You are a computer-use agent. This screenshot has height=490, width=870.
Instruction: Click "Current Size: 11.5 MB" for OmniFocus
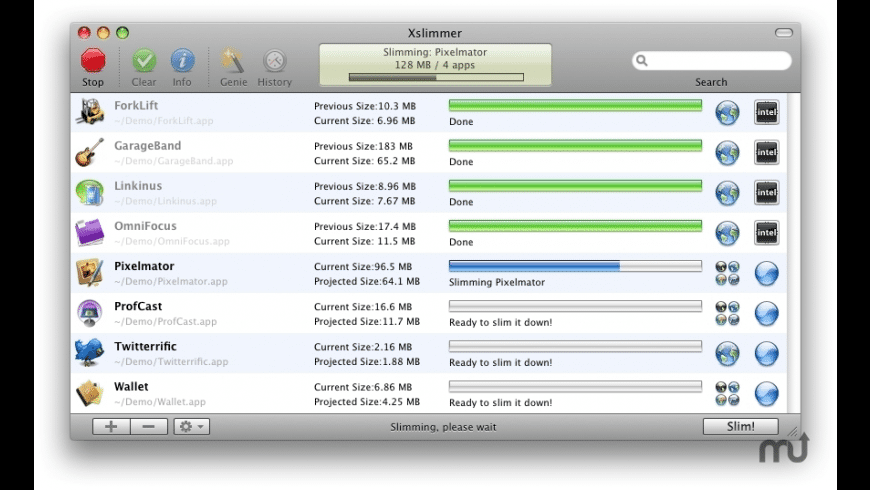(x=365, y=241)
